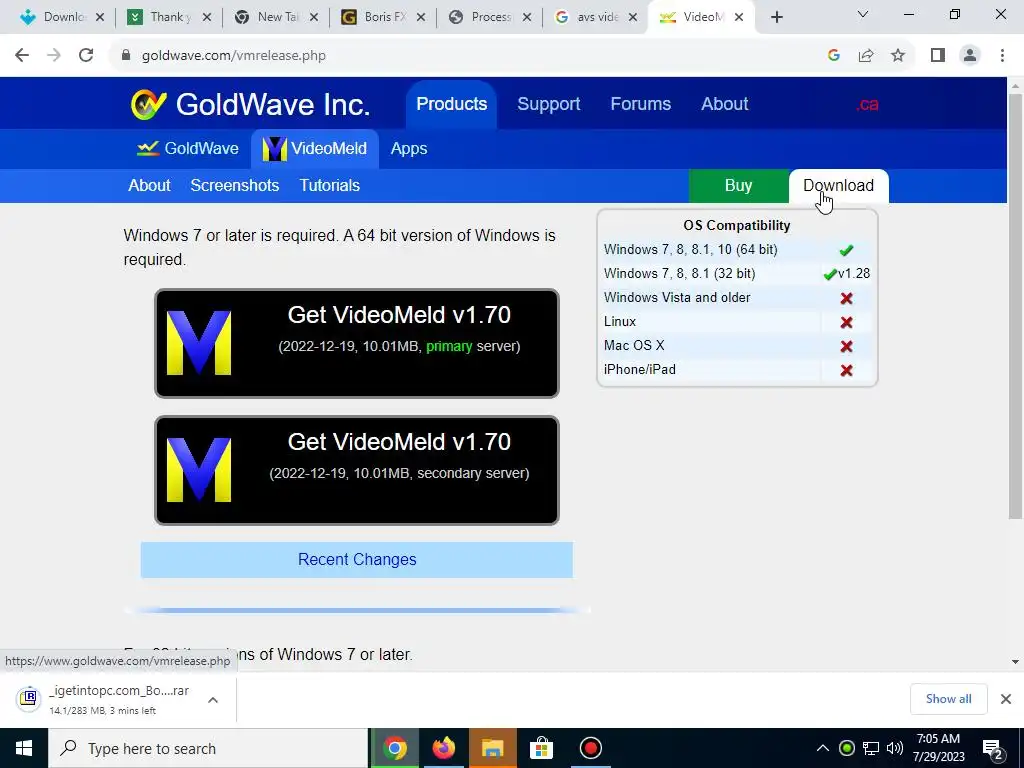Click the Download tab button
The height and width of the screenshot is (768, 1024).
coord(839,185)
